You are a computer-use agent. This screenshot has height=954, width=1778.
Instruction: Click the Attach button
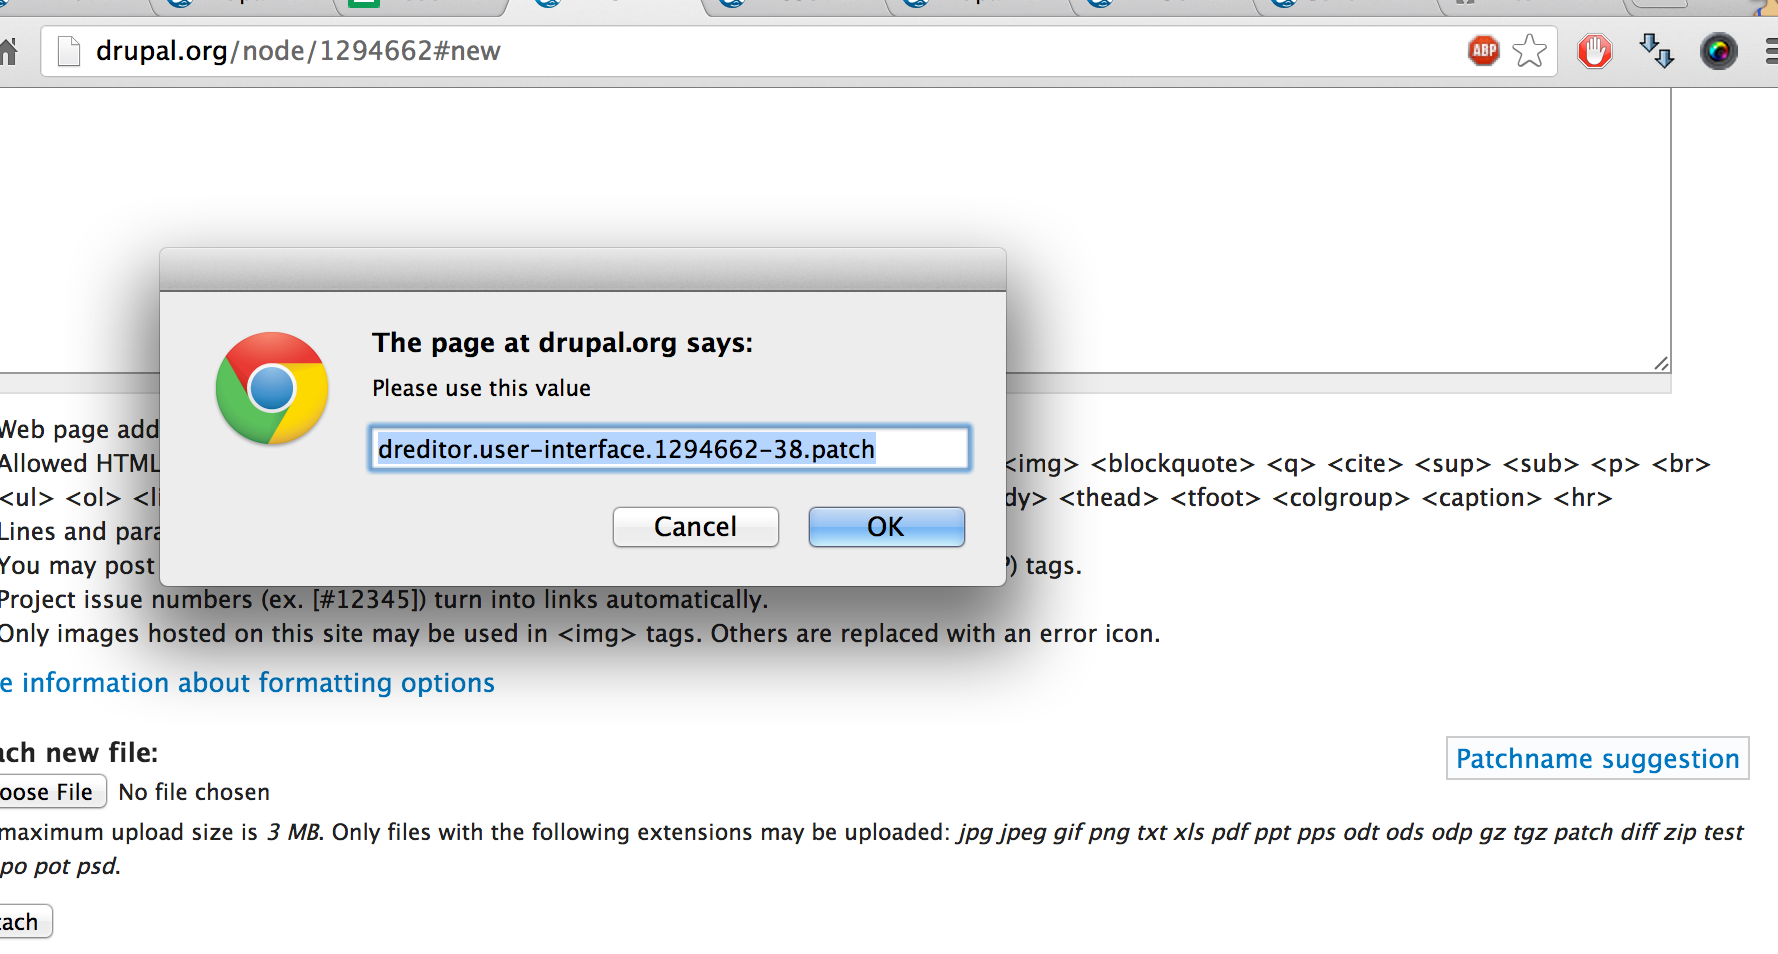tap(24, 922)
